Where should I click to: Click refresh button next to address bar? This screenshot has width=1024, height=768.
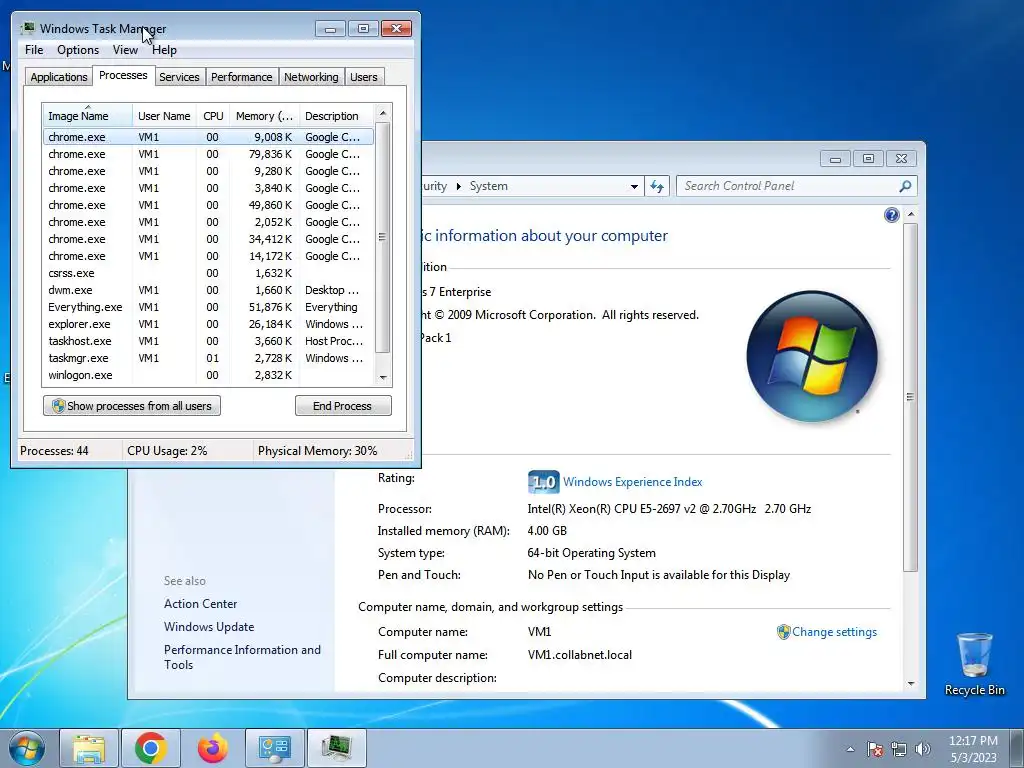(657, 186)
